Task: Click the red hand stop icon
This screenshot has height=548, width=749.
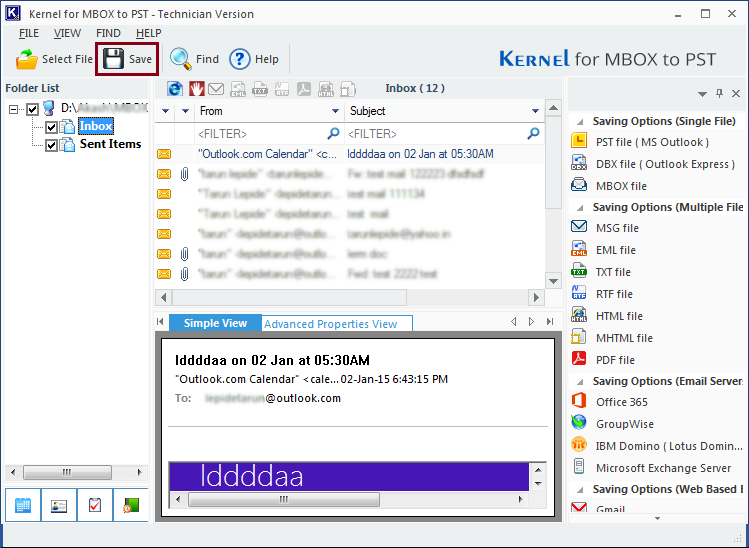Action: click(196, 88)
